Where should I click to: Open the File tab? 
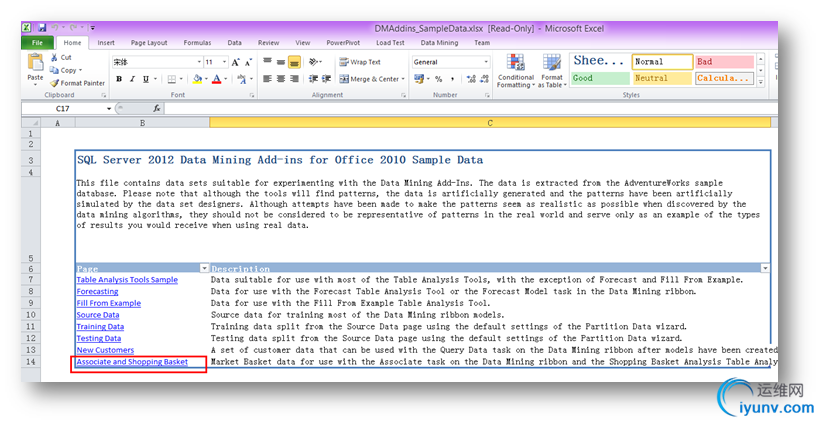pos(37,43)
